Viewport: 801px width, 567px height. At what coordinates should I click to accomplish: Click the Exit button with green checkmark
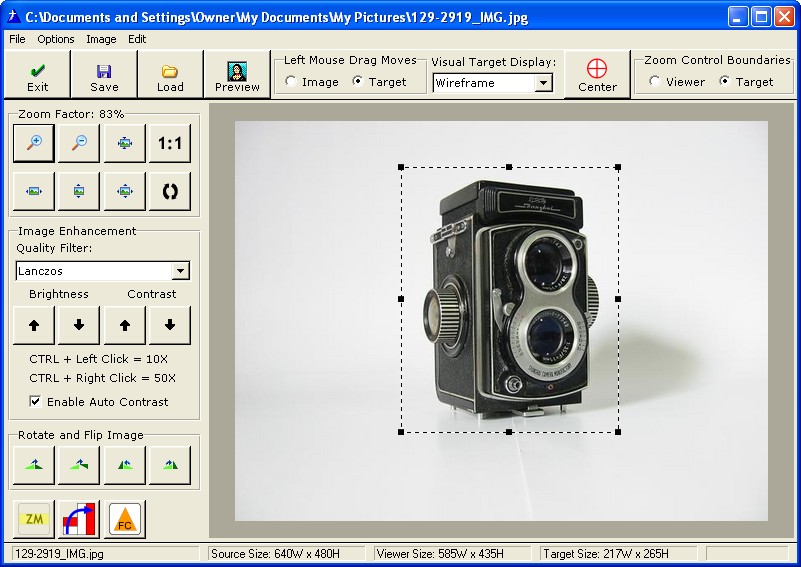[x=37, y=74]
